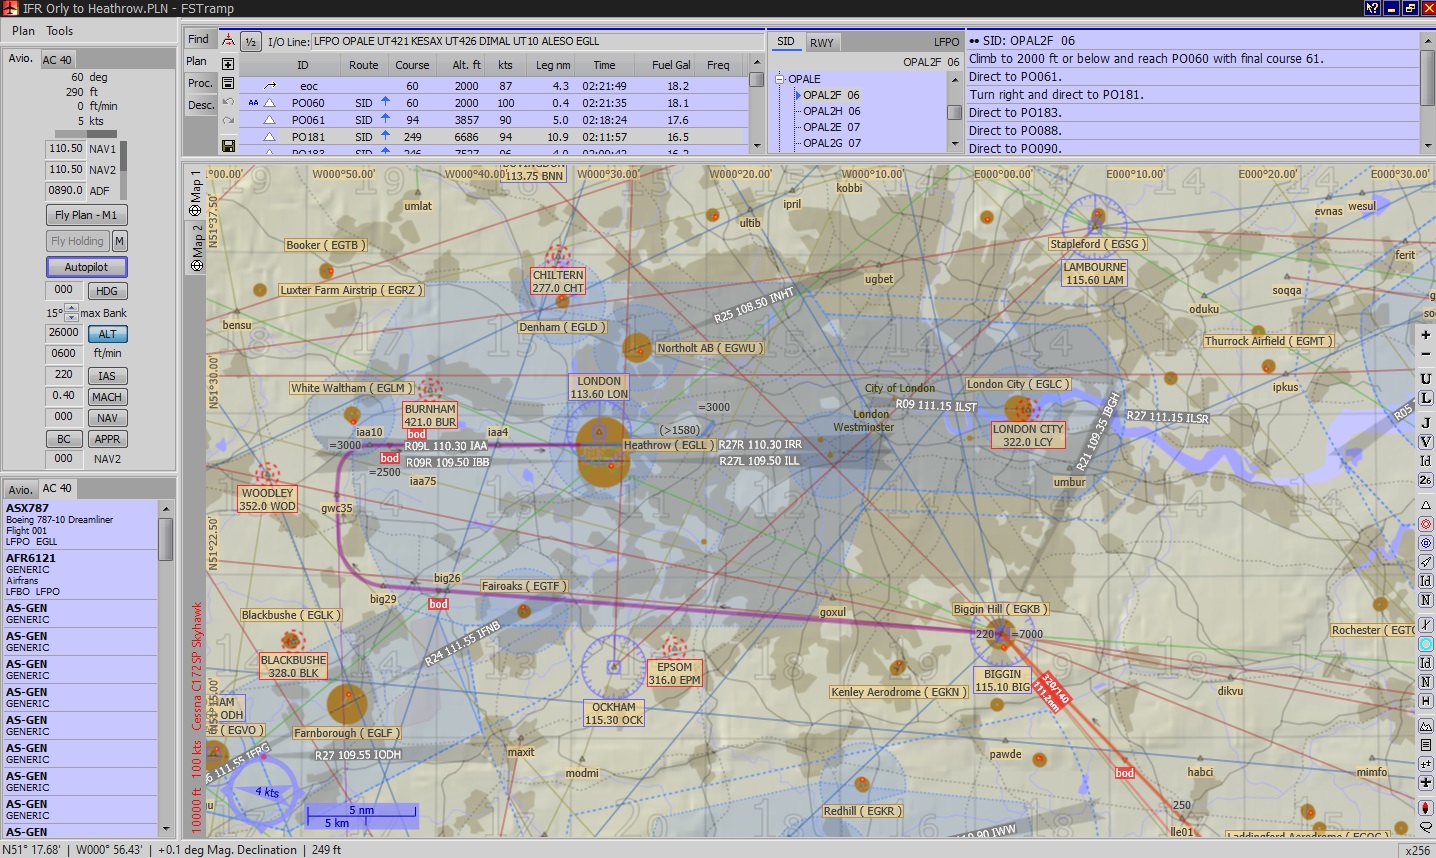This screenshot has height=858, width=1436.
Task: Toggle the U layer in map toolbar
Action: pos(1426,379)
